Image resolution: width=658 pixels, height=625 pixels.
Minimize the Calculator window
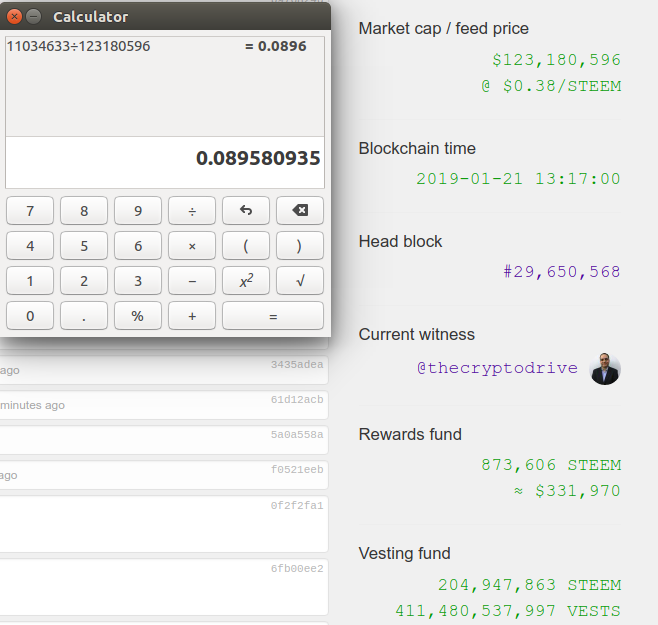34,16
